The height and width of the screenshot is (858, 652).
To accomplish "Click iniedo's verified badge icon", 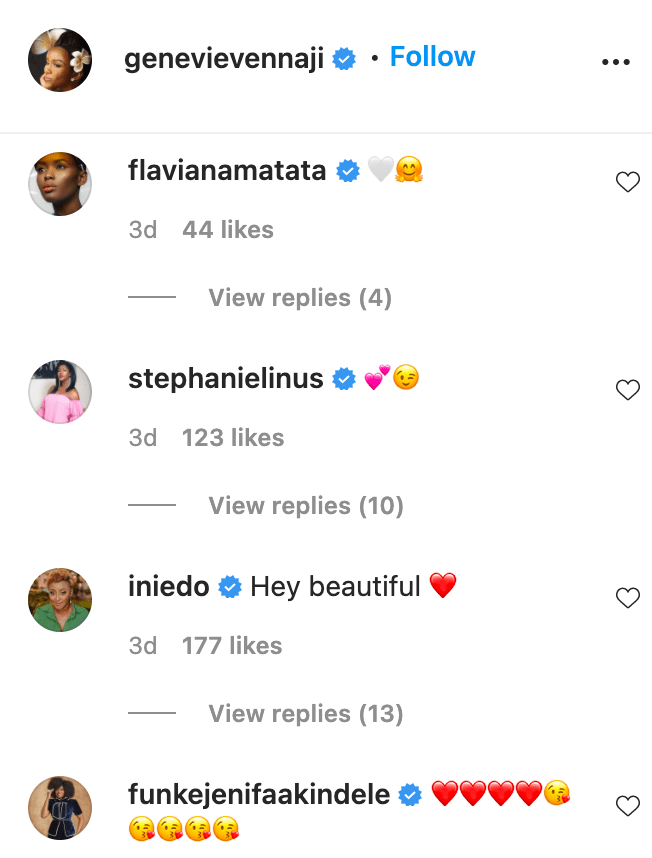I will tap(230, 588).
